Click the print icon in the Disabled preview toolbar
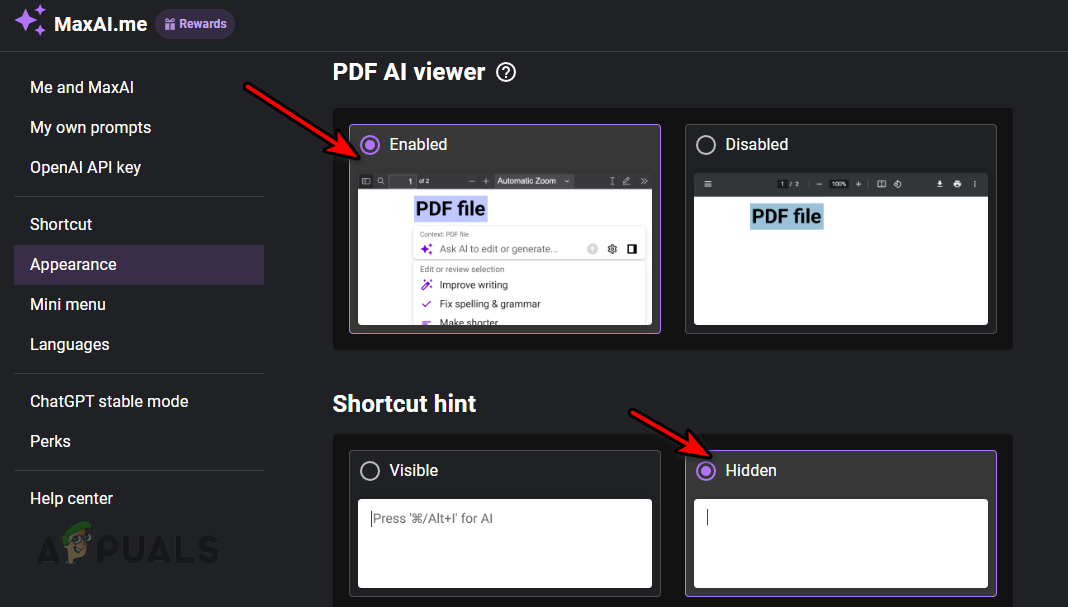 click(957, 183)
